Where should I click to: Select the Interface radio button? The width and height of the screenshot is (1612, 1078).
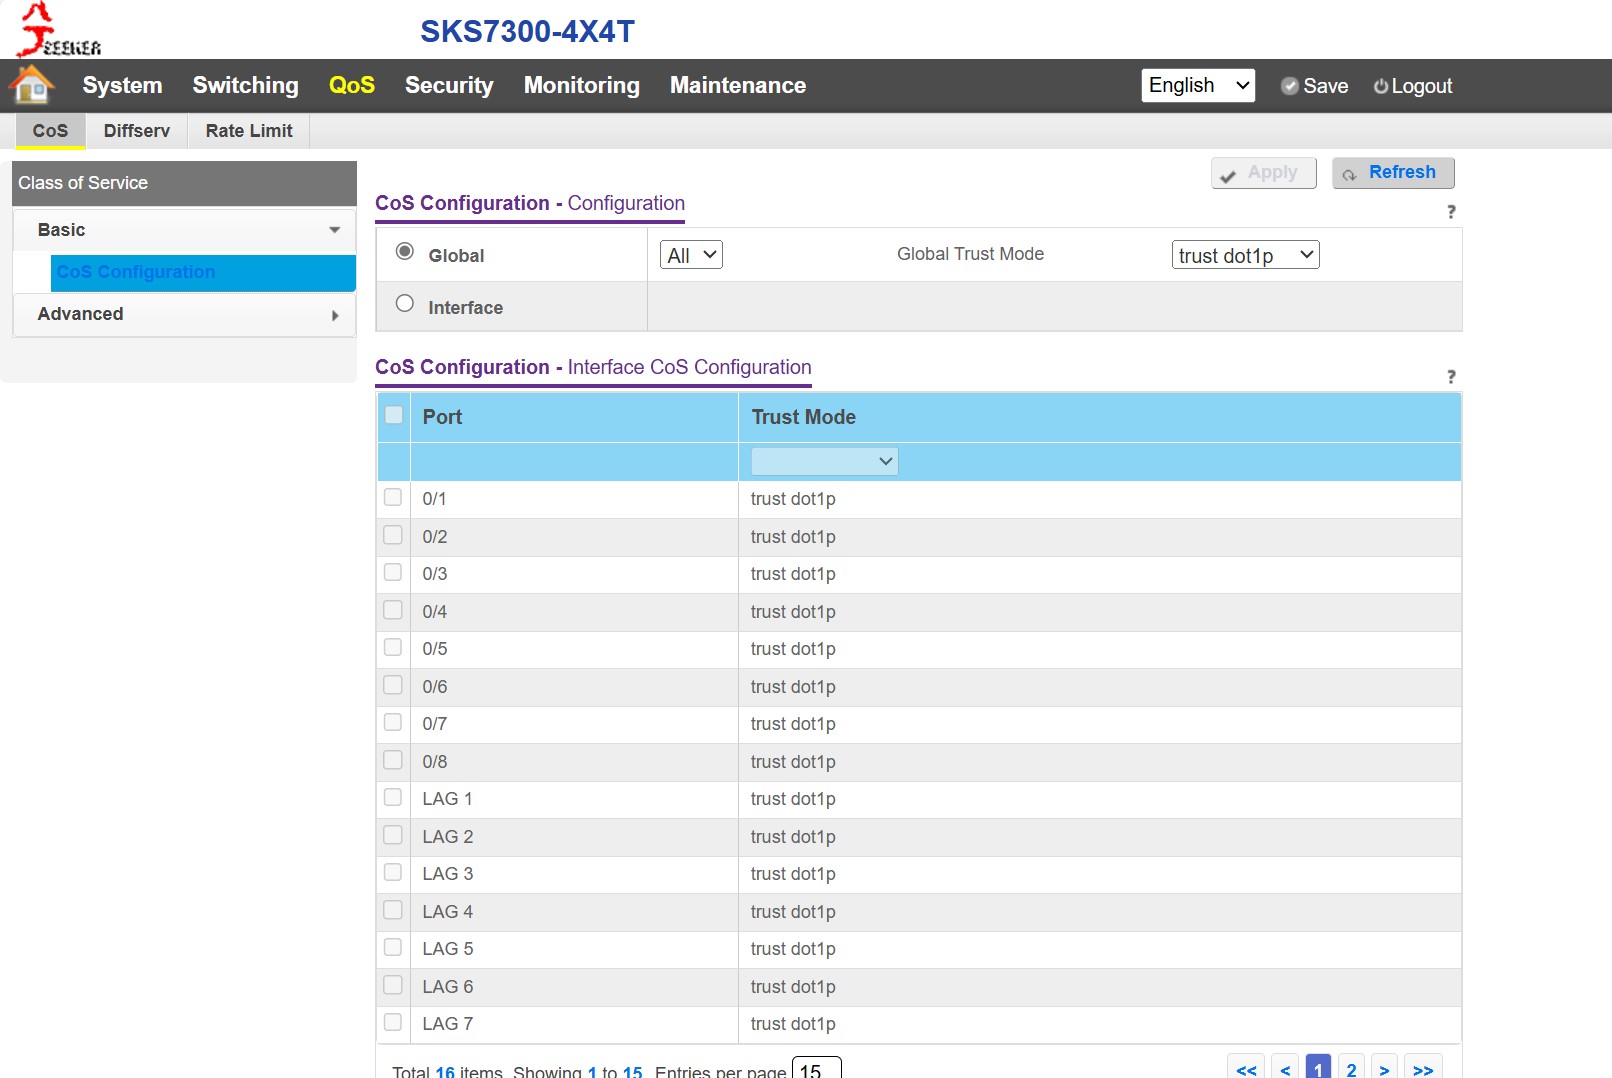405,304
